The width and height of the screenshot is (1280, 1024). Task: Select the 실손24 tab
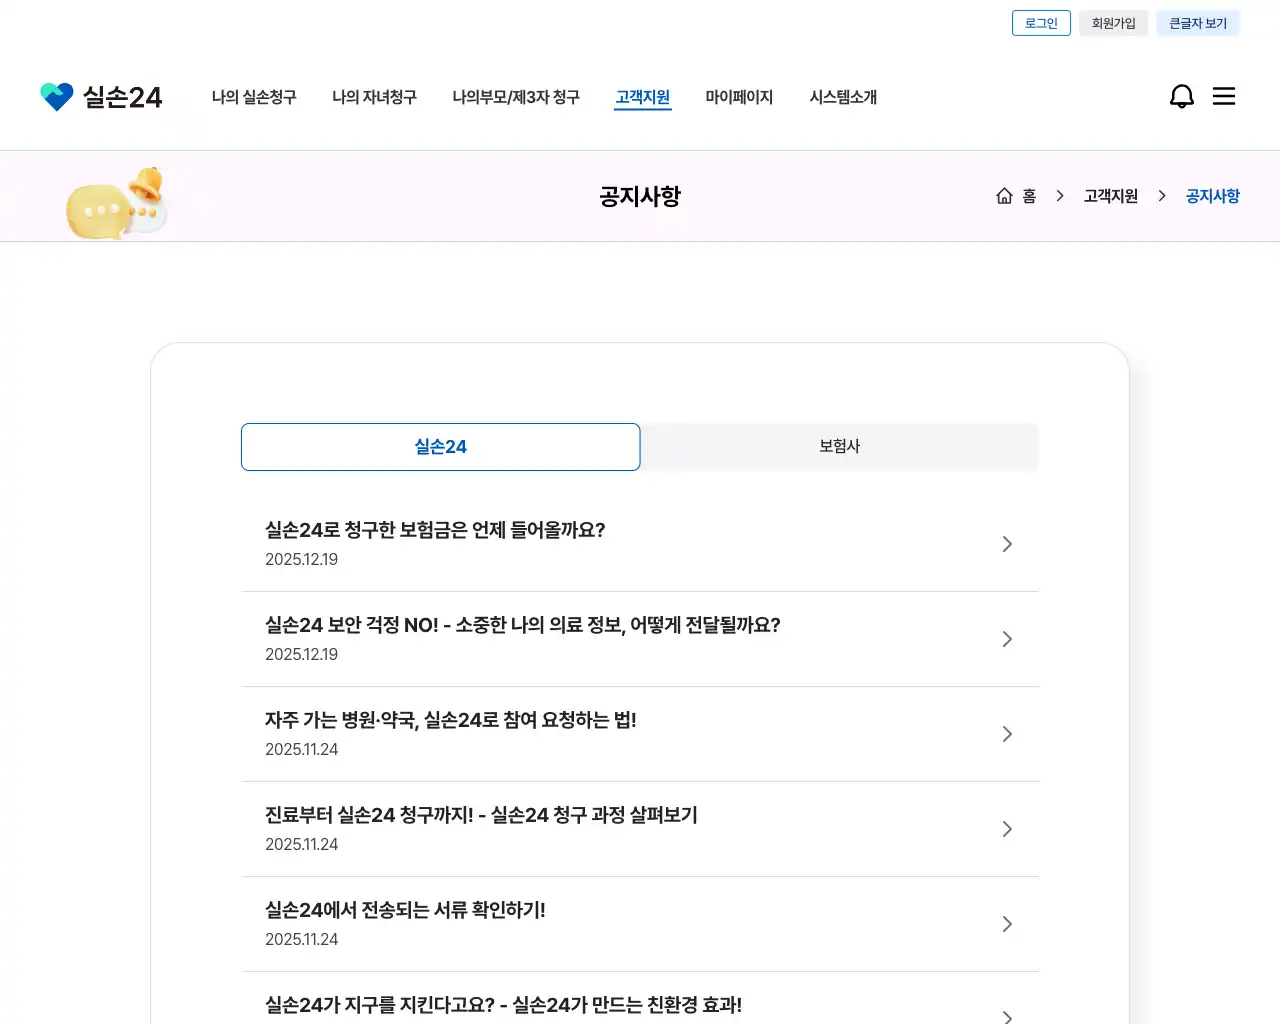pyautogui.click(x=440, y=447)
